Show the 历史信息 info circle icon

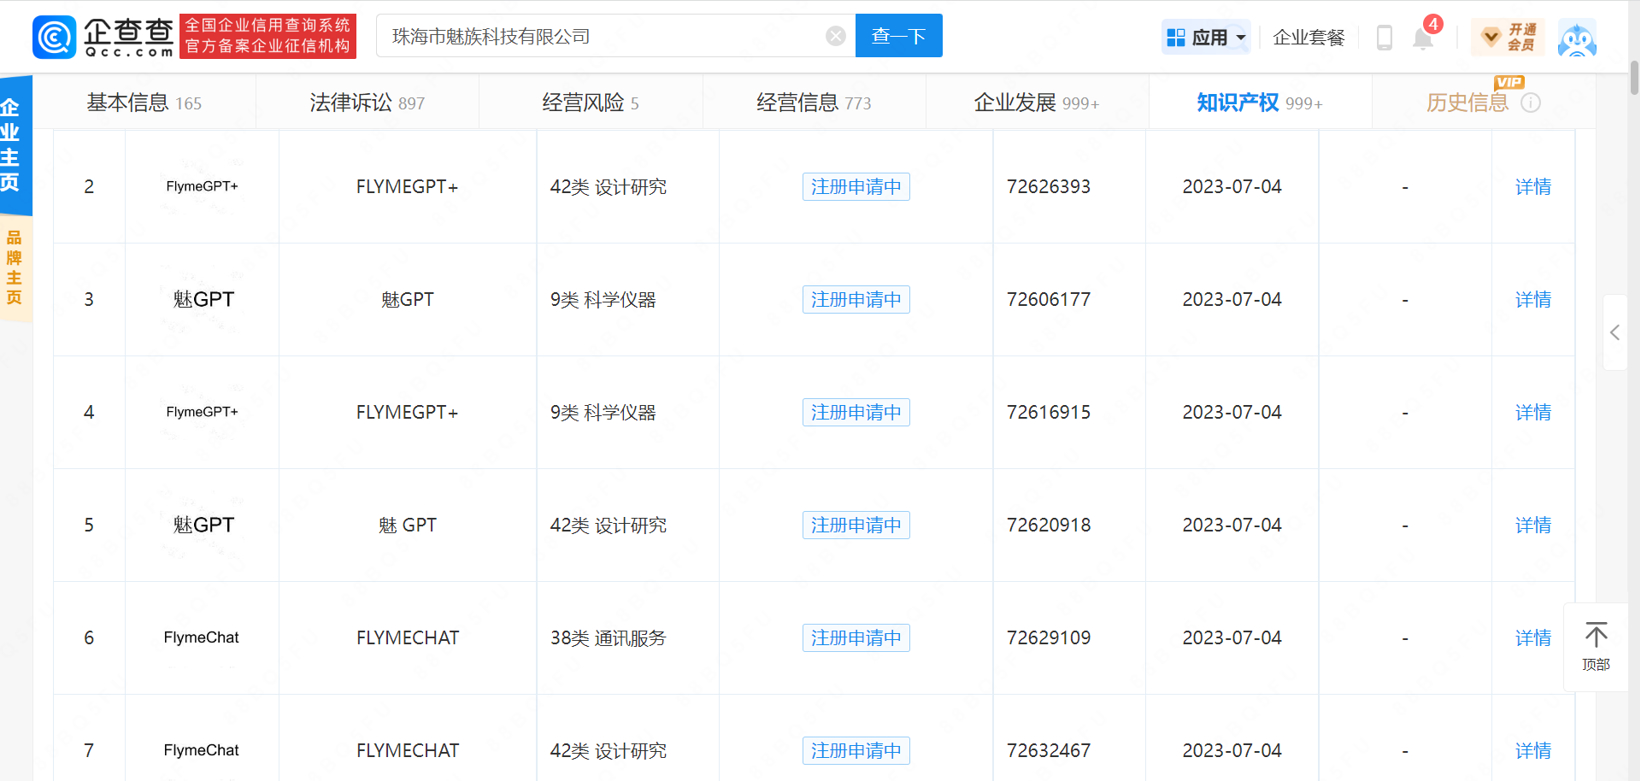point(1531,102)
